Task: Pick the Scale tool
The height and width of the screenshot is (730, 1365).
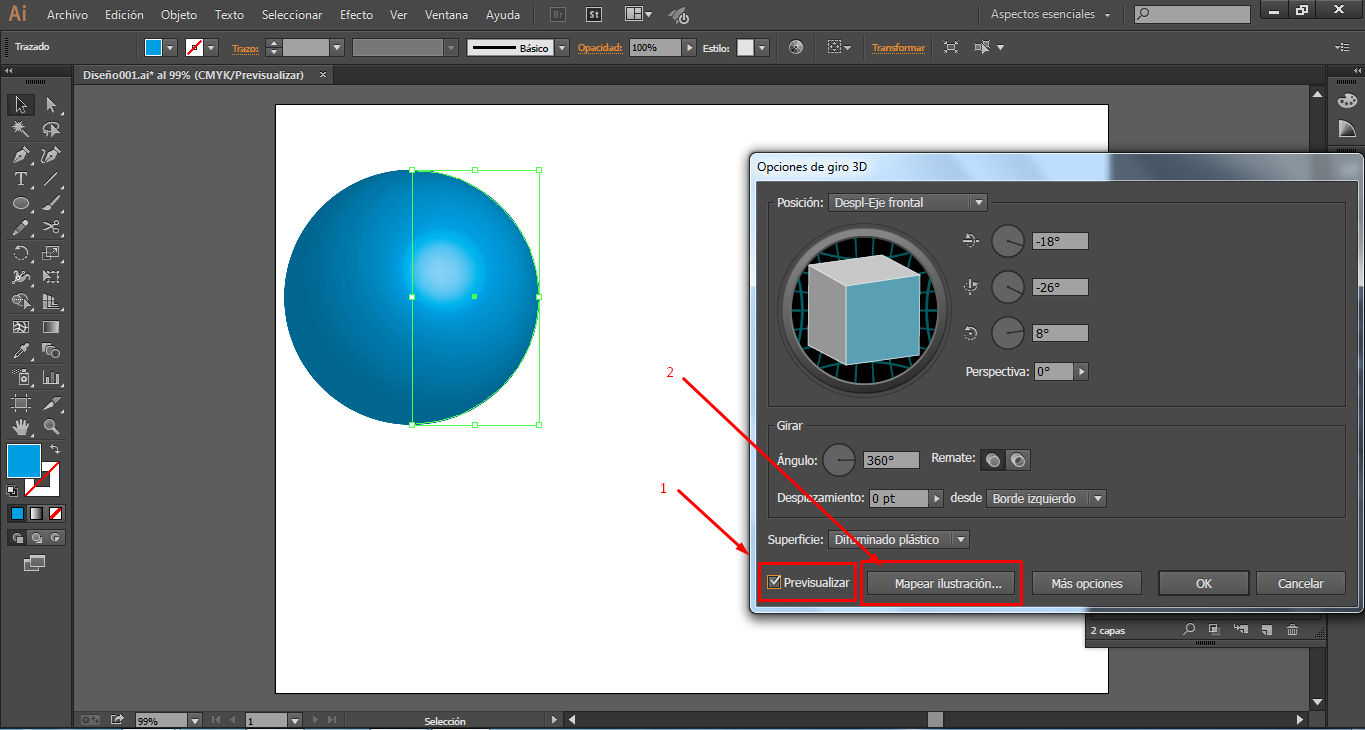Action: click(51, 253)
